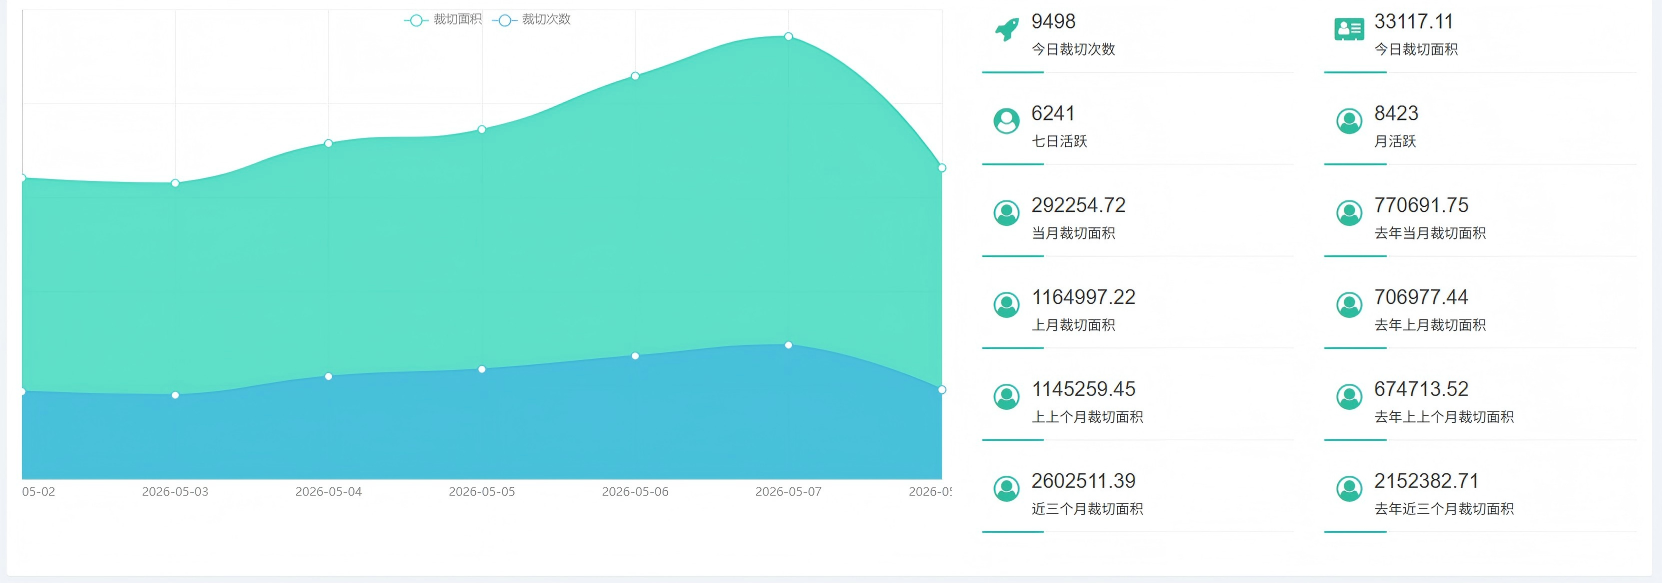Select the value 1145259.45
The height and width of the screenshot is (583, 1662).
(1083, 389)
